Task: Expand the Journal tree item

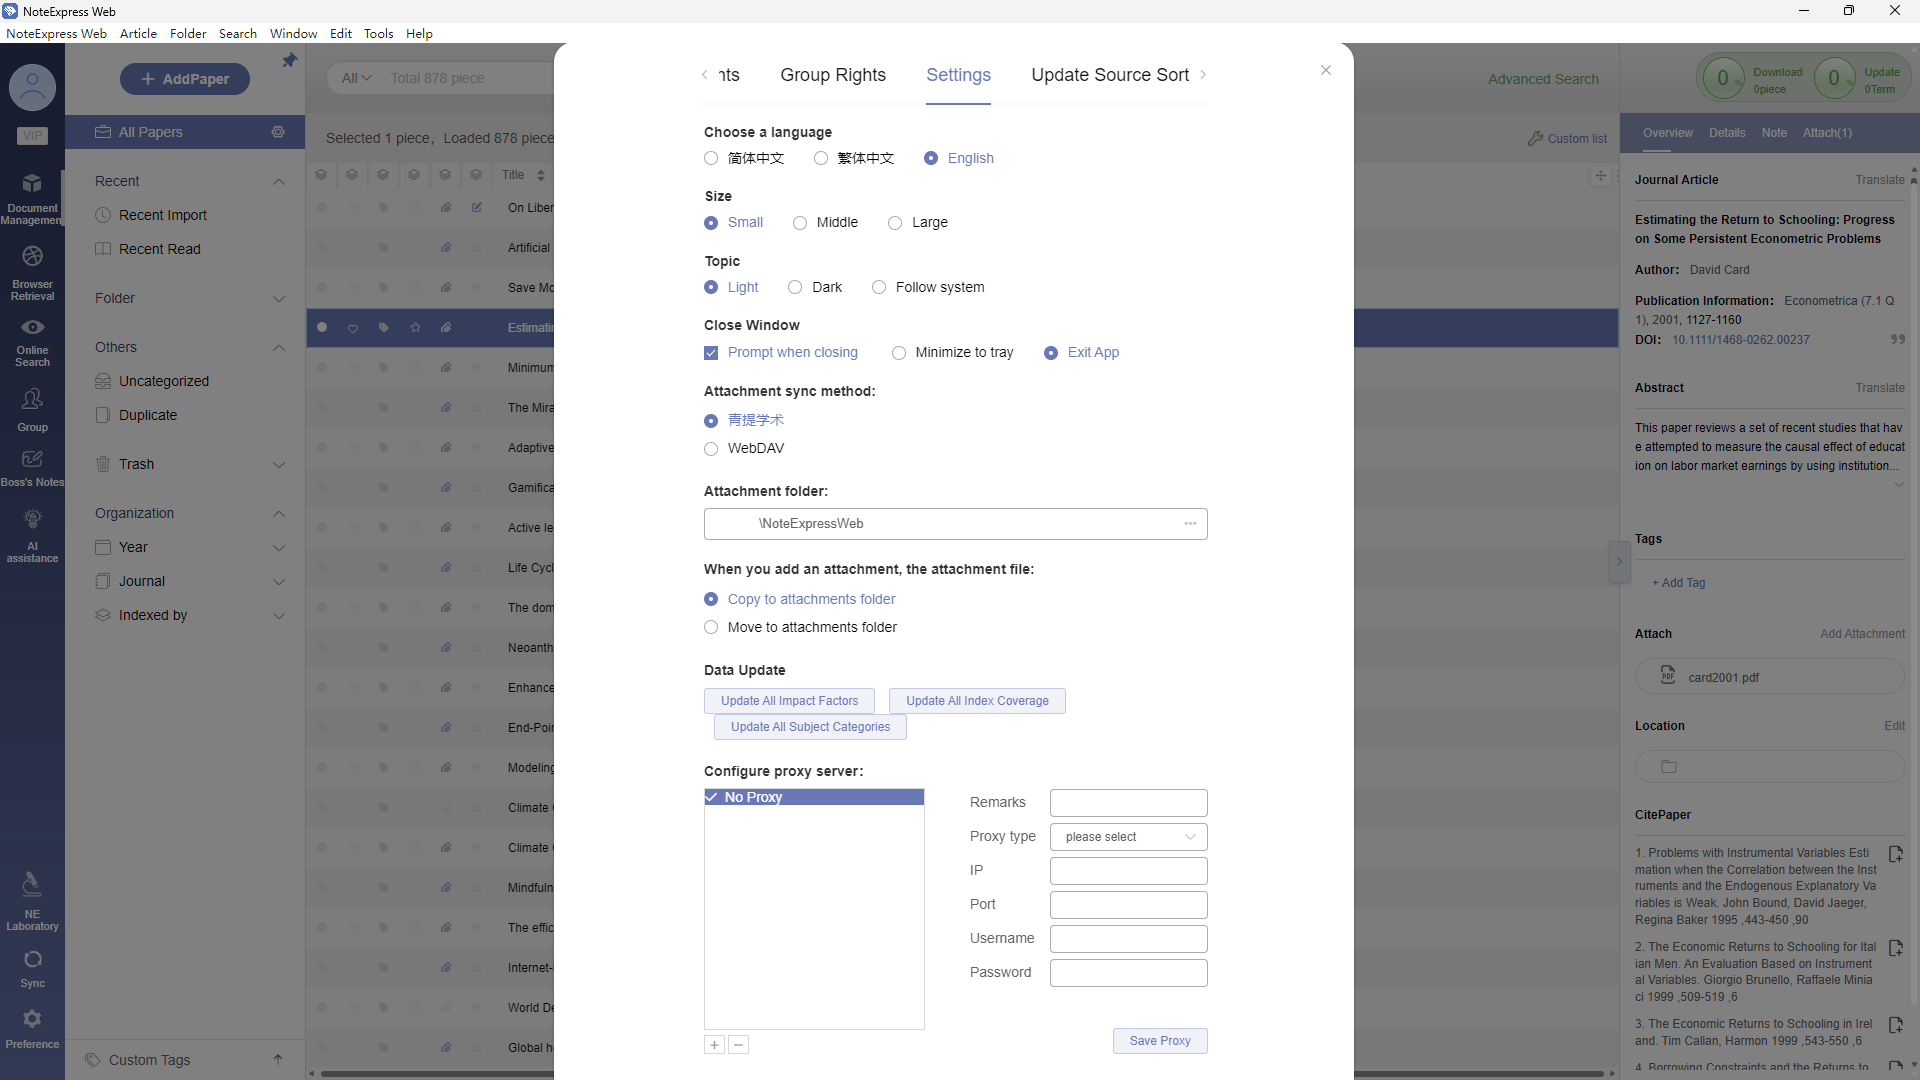Action: 279,582
